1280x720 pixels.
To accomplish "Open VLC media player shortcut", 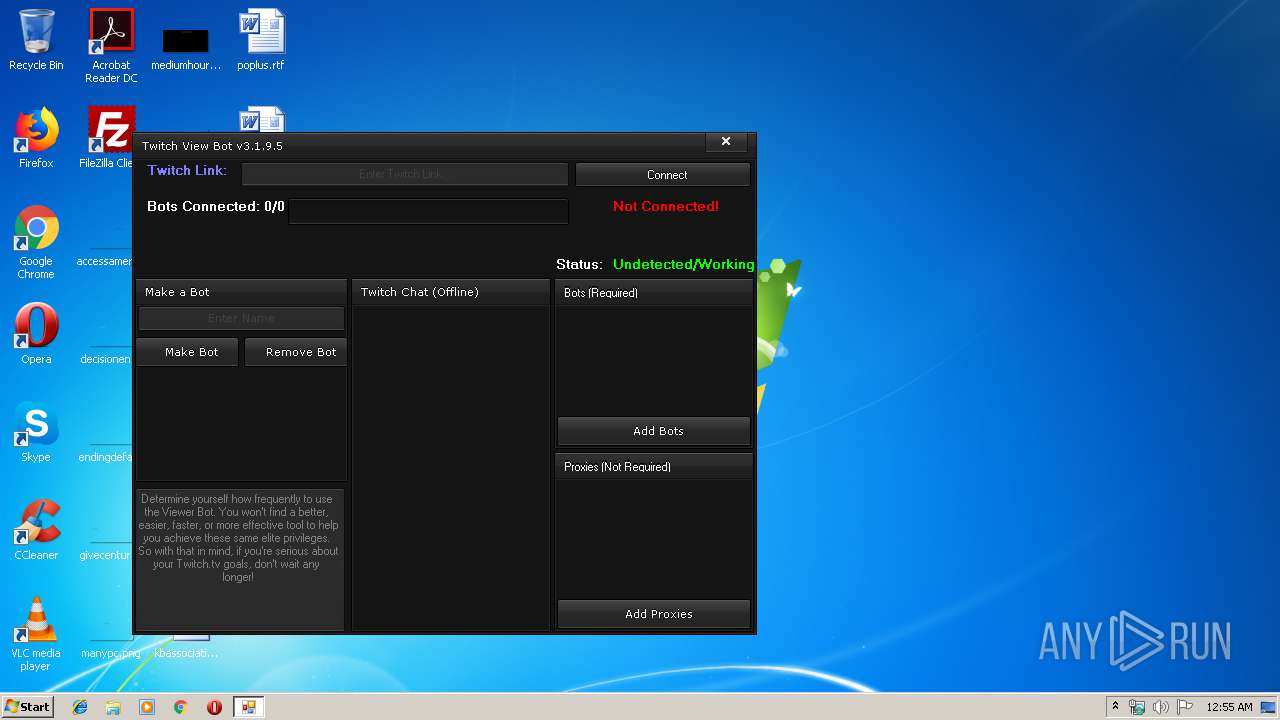I will tap(36, 634).
